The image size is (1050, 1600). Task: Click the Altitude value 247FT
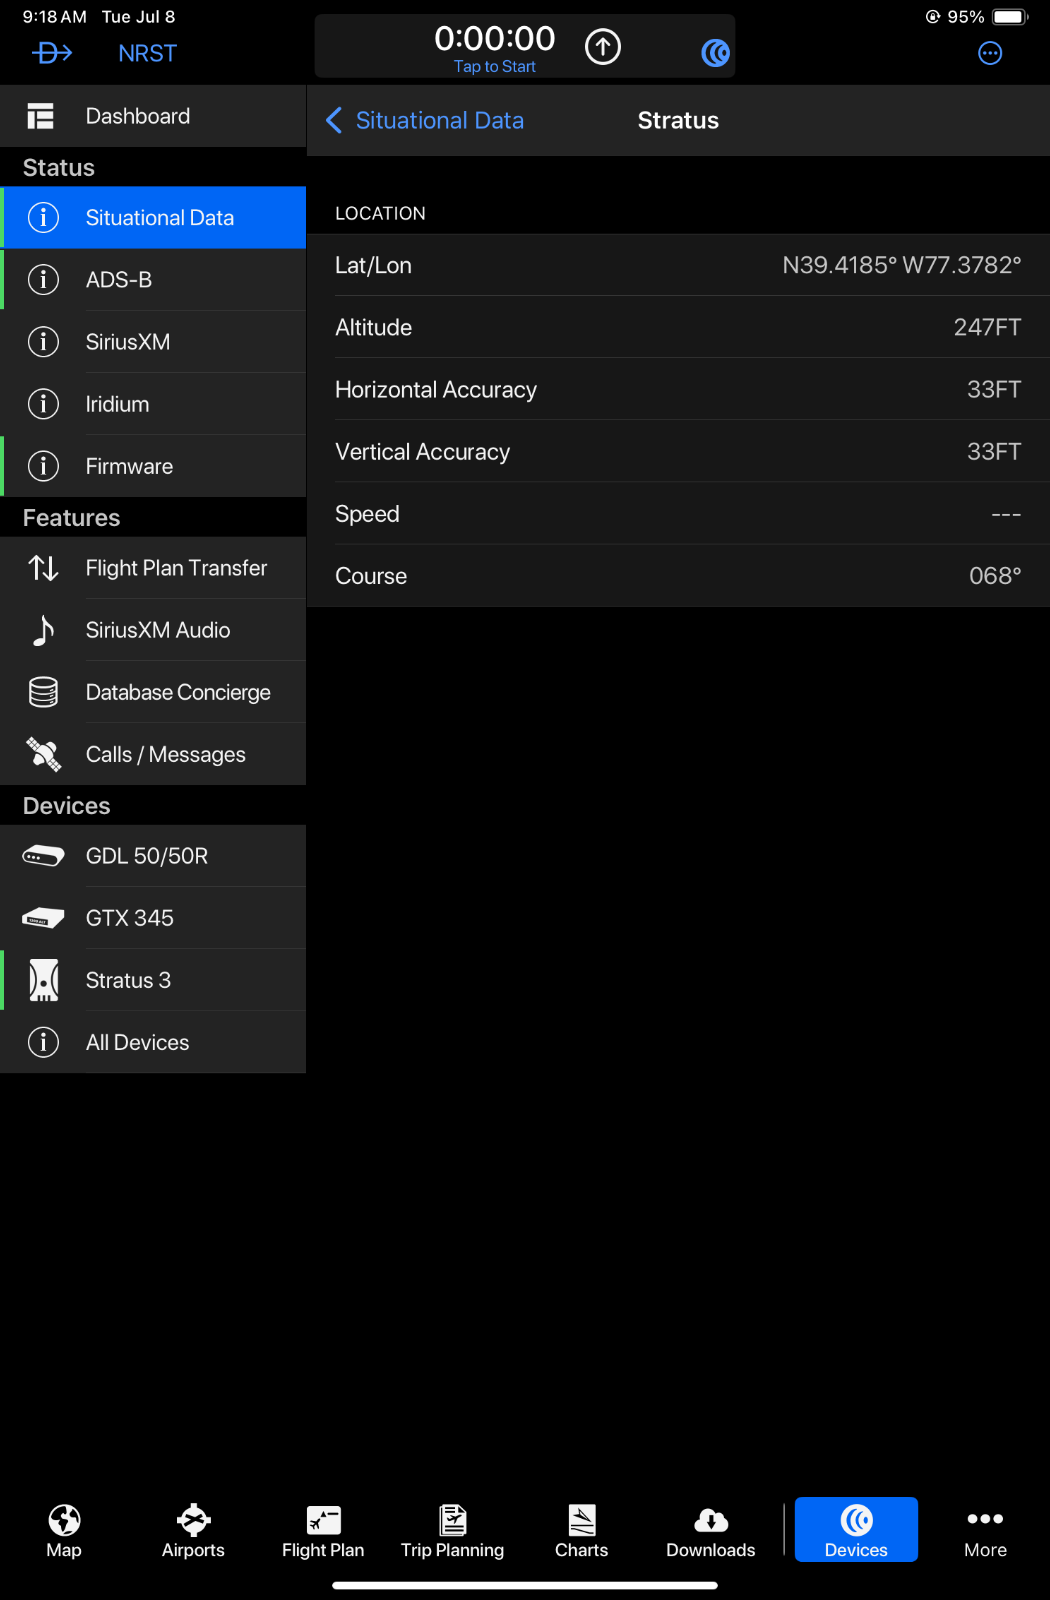click(x=987, y=327)
